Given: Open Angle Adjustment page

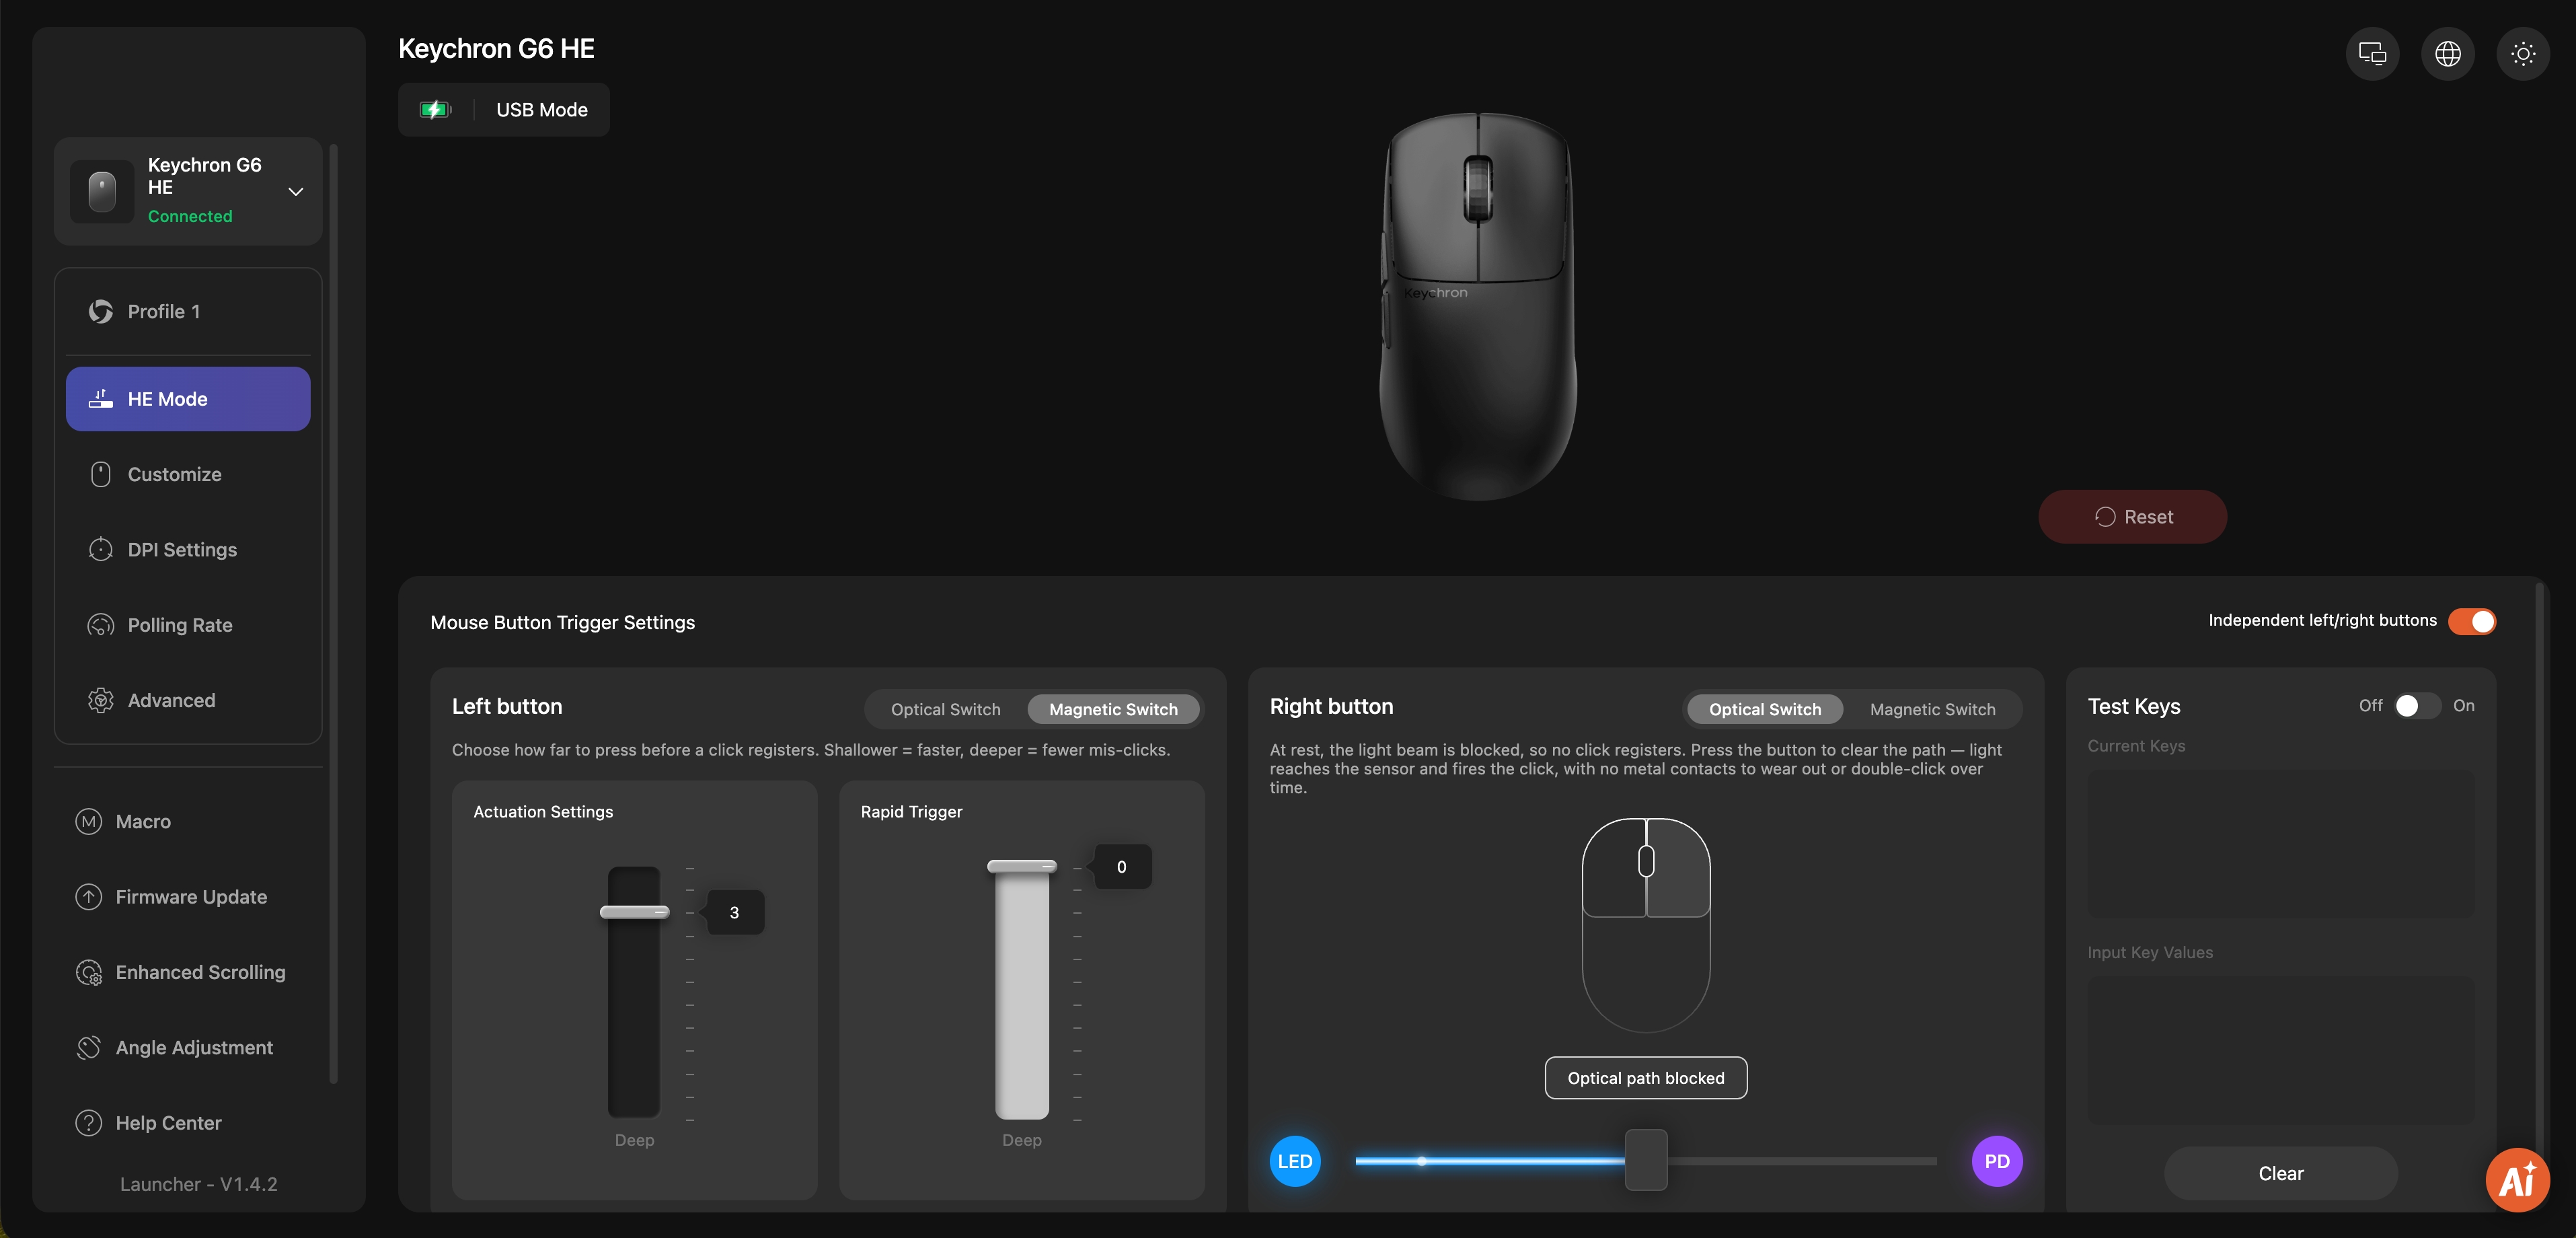Looking at the screenshot, I should [188, 1047].
